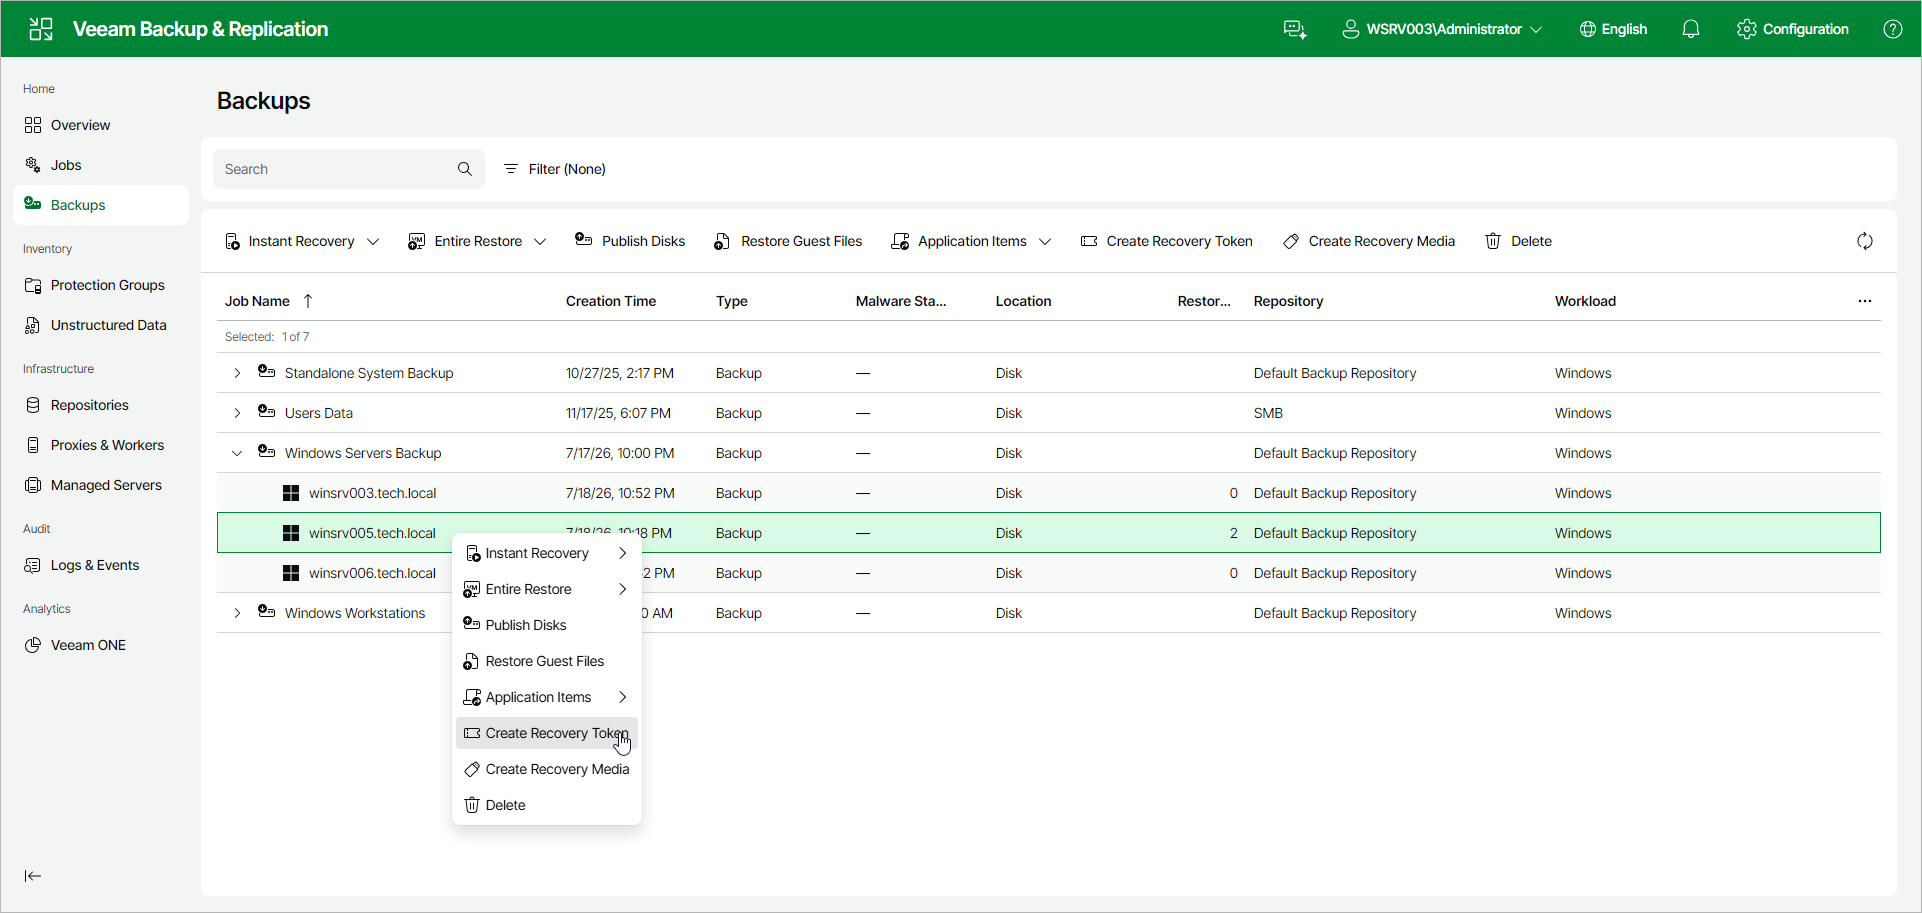The image size is (1922, 913).
Task: Refresh the backups list
Action: (x=1865, y=241)
